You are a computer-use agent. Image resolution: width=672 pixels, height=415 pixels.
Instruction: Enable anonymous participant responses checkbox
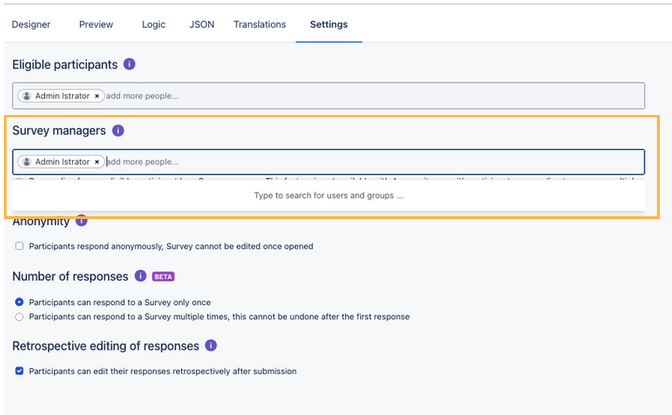[x=20, y=246]
